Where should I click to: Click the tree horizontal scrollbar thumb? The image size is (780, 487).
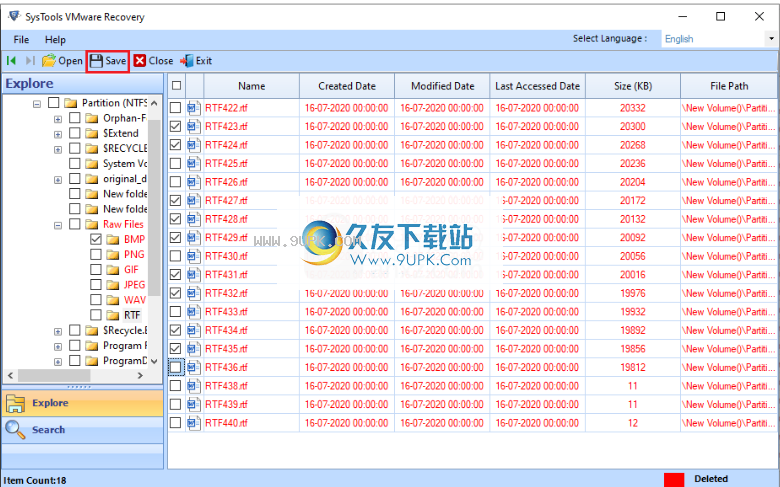coord(54,376)
